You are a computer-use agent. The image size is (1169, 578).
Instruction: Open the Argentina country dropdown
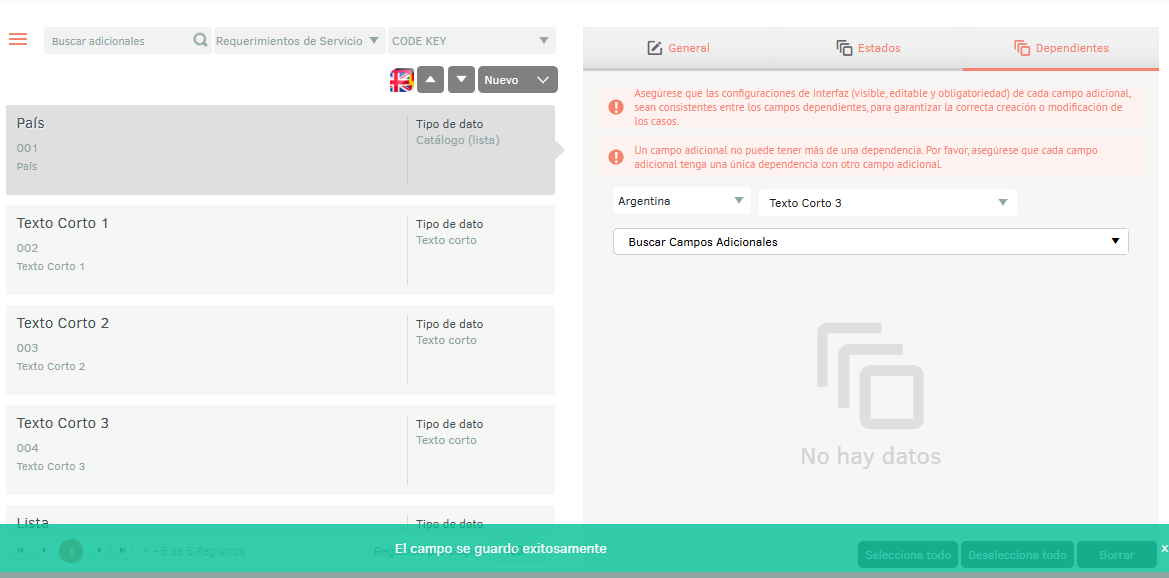click(x=682, y=202)
